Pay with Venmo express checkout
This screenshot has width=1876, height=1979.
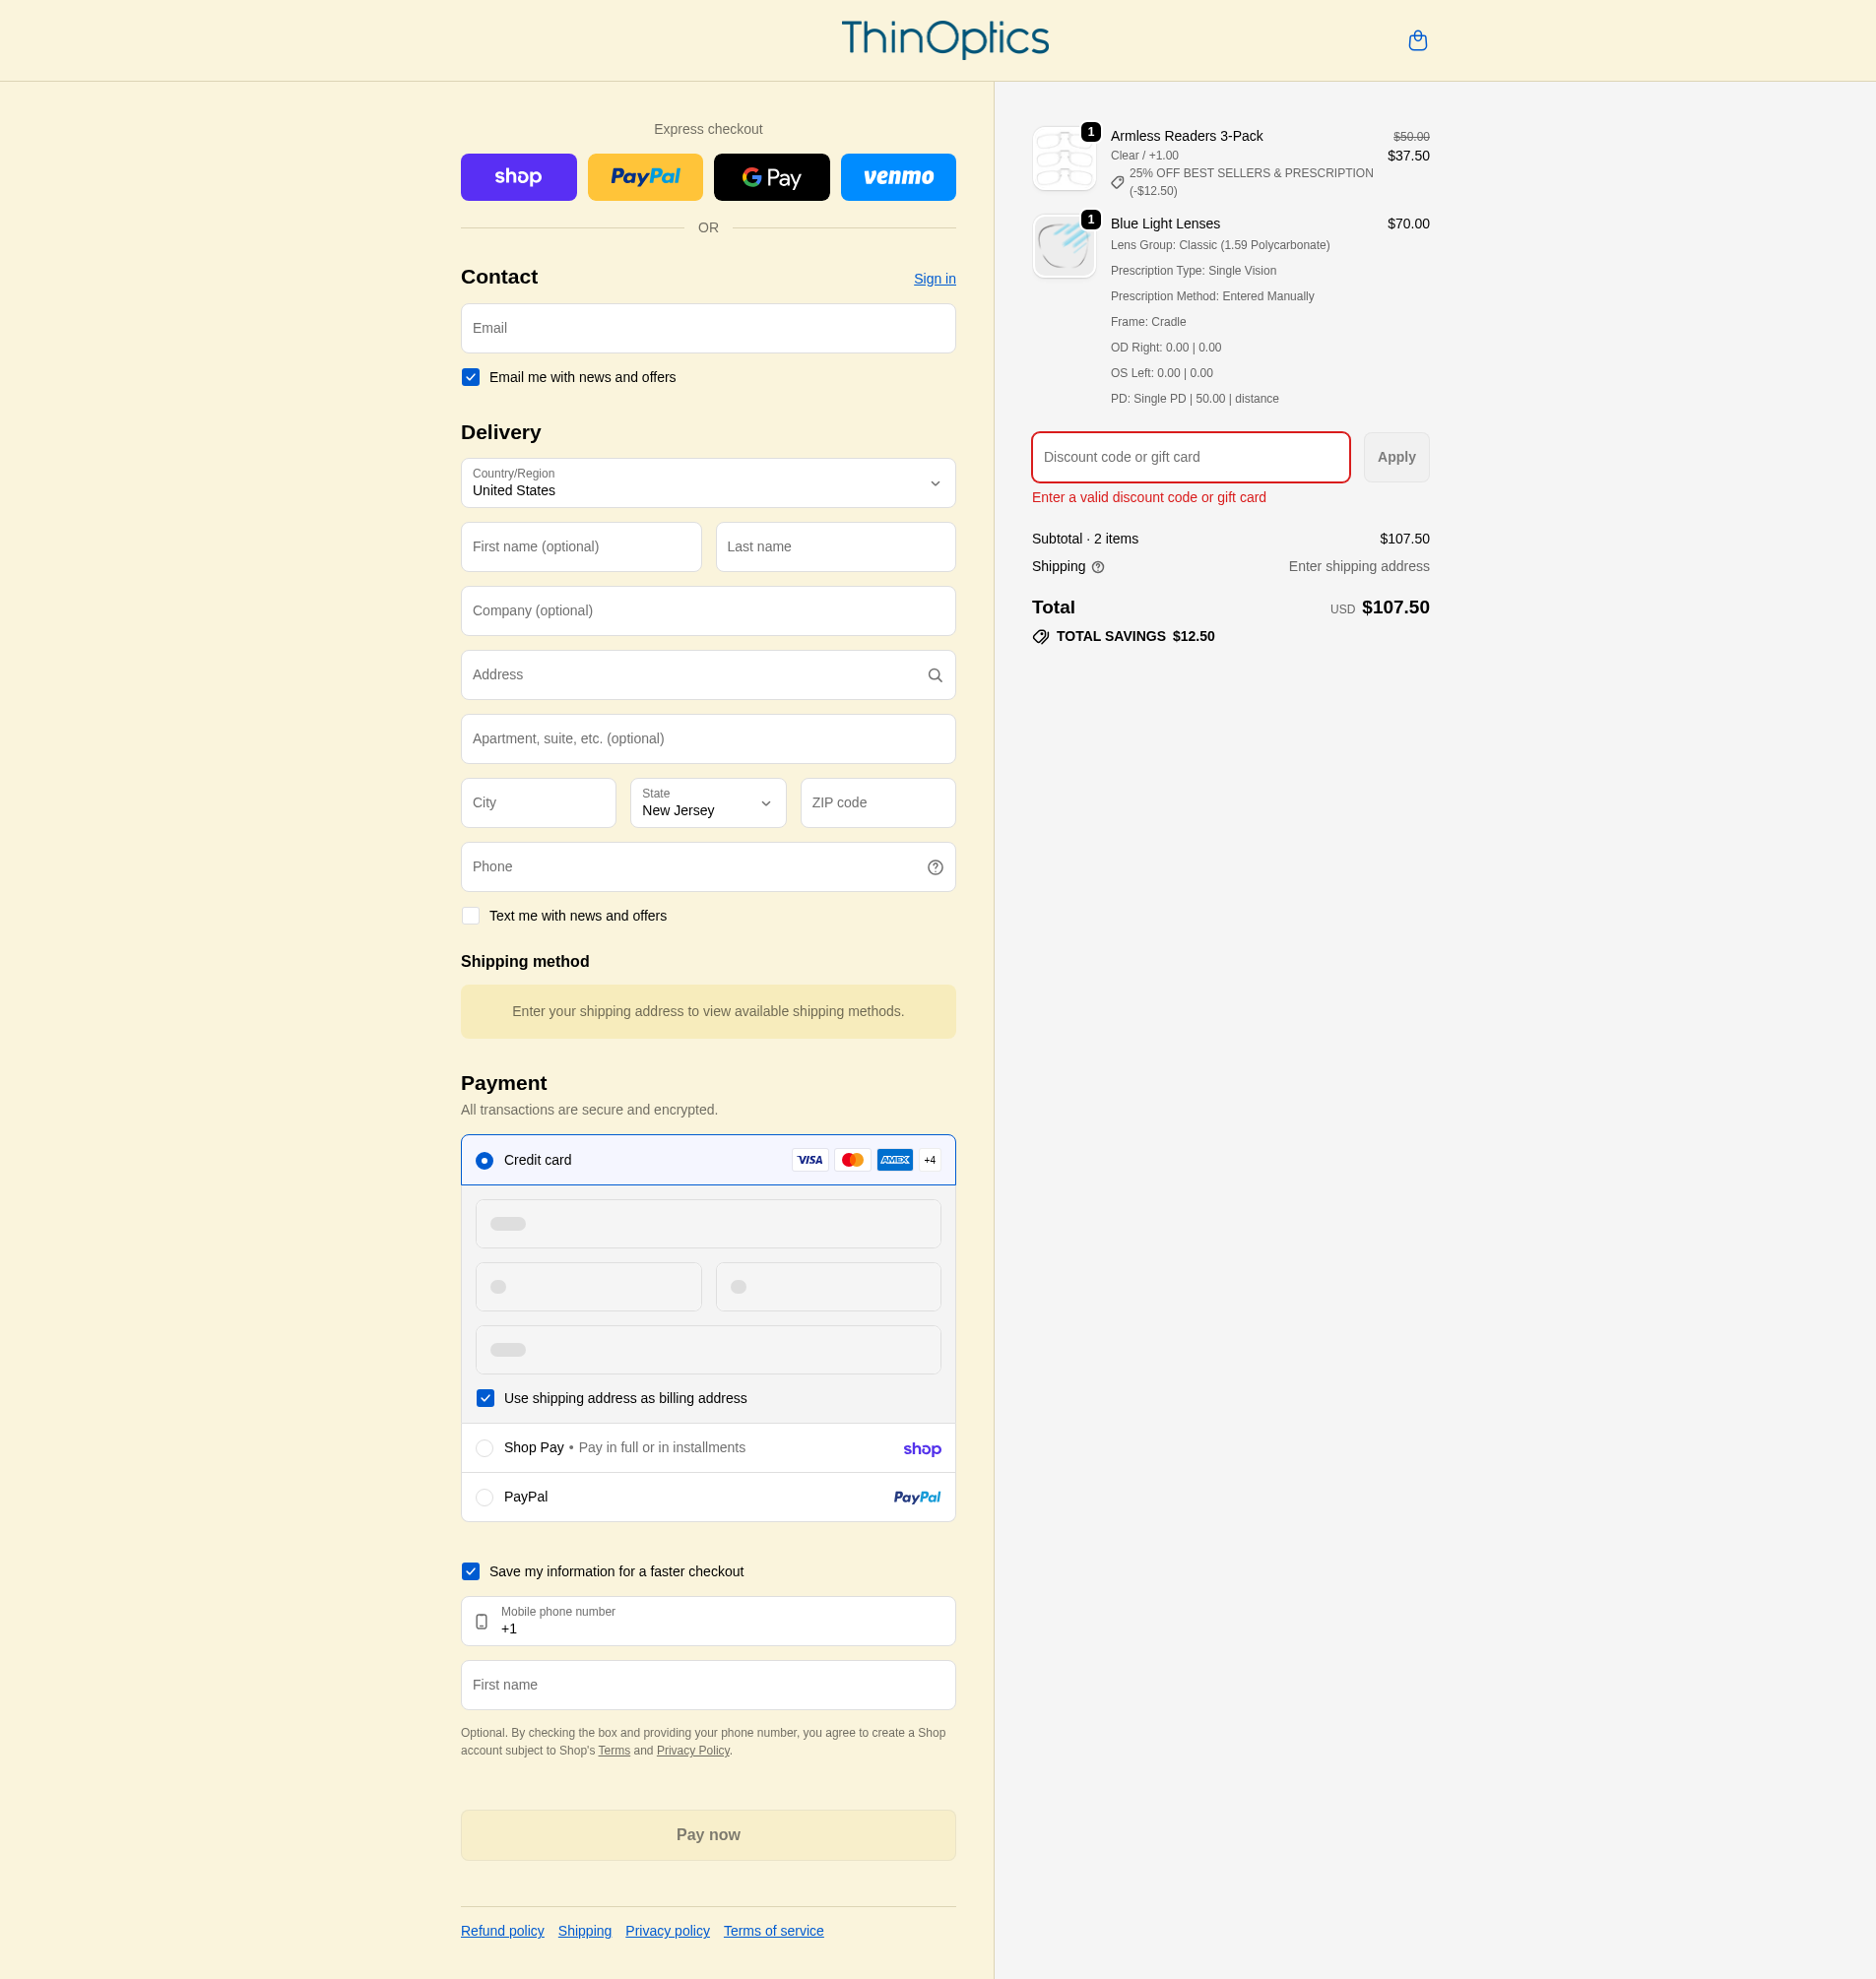pos(897,177)
